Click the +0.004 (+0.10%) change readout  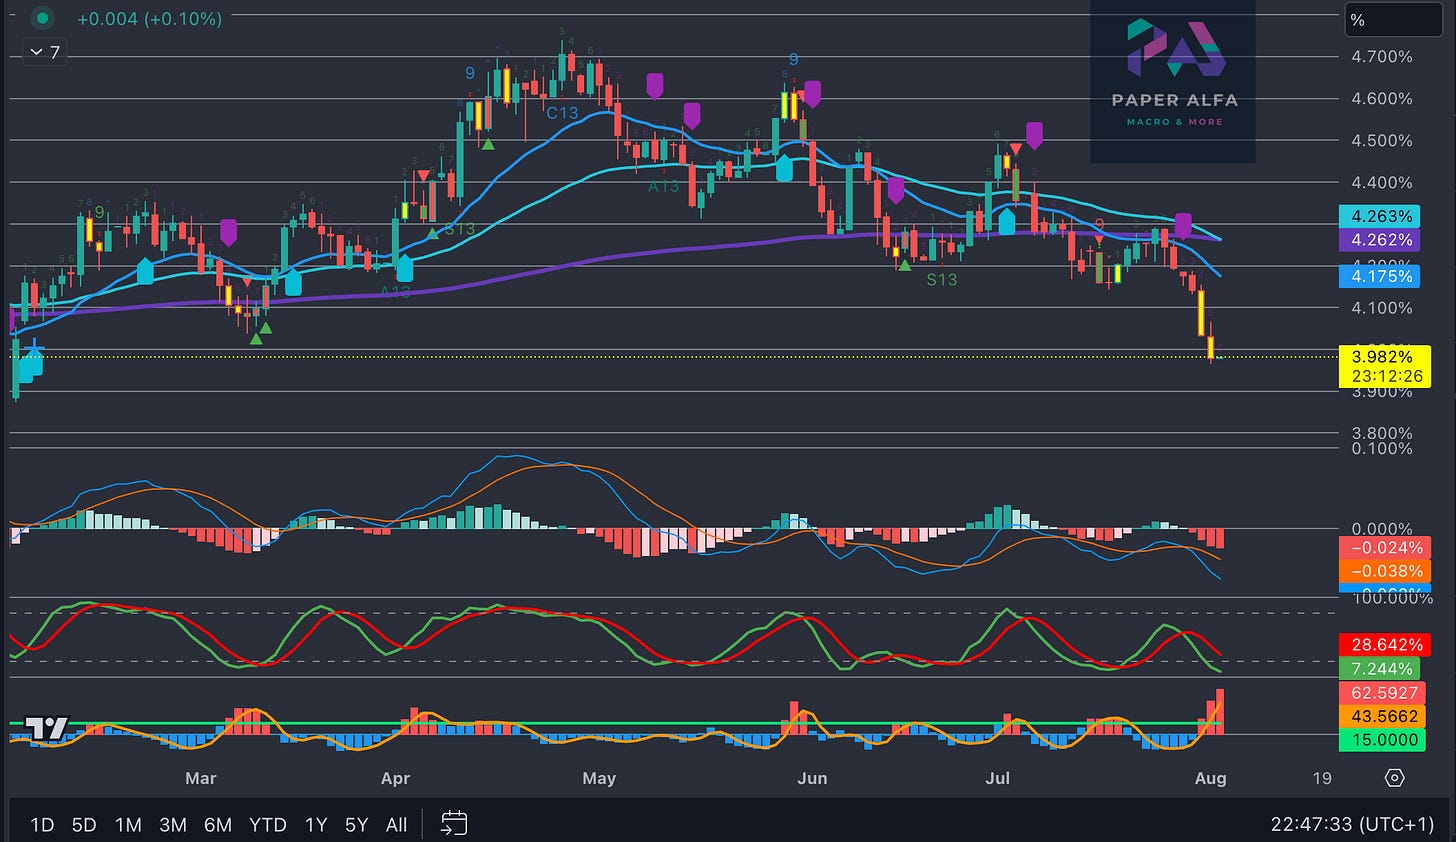(149, 19)
